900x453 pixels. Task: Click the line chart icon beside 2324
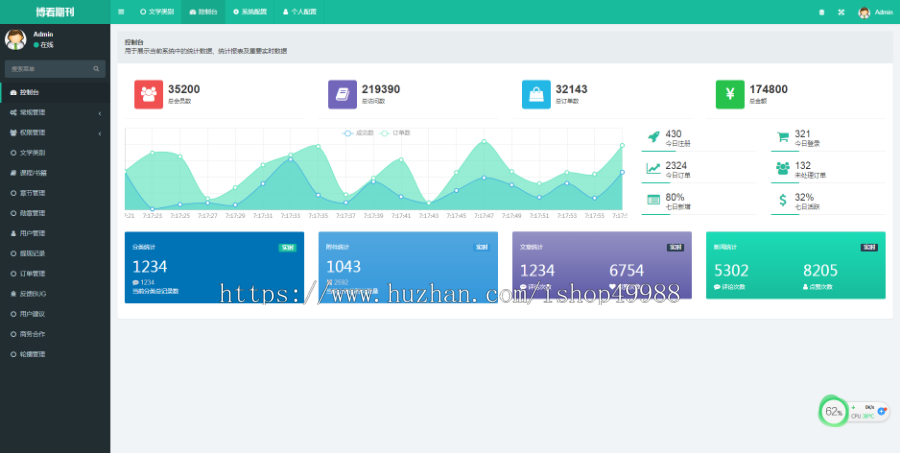pyautogui.click(x=653, y=168)
